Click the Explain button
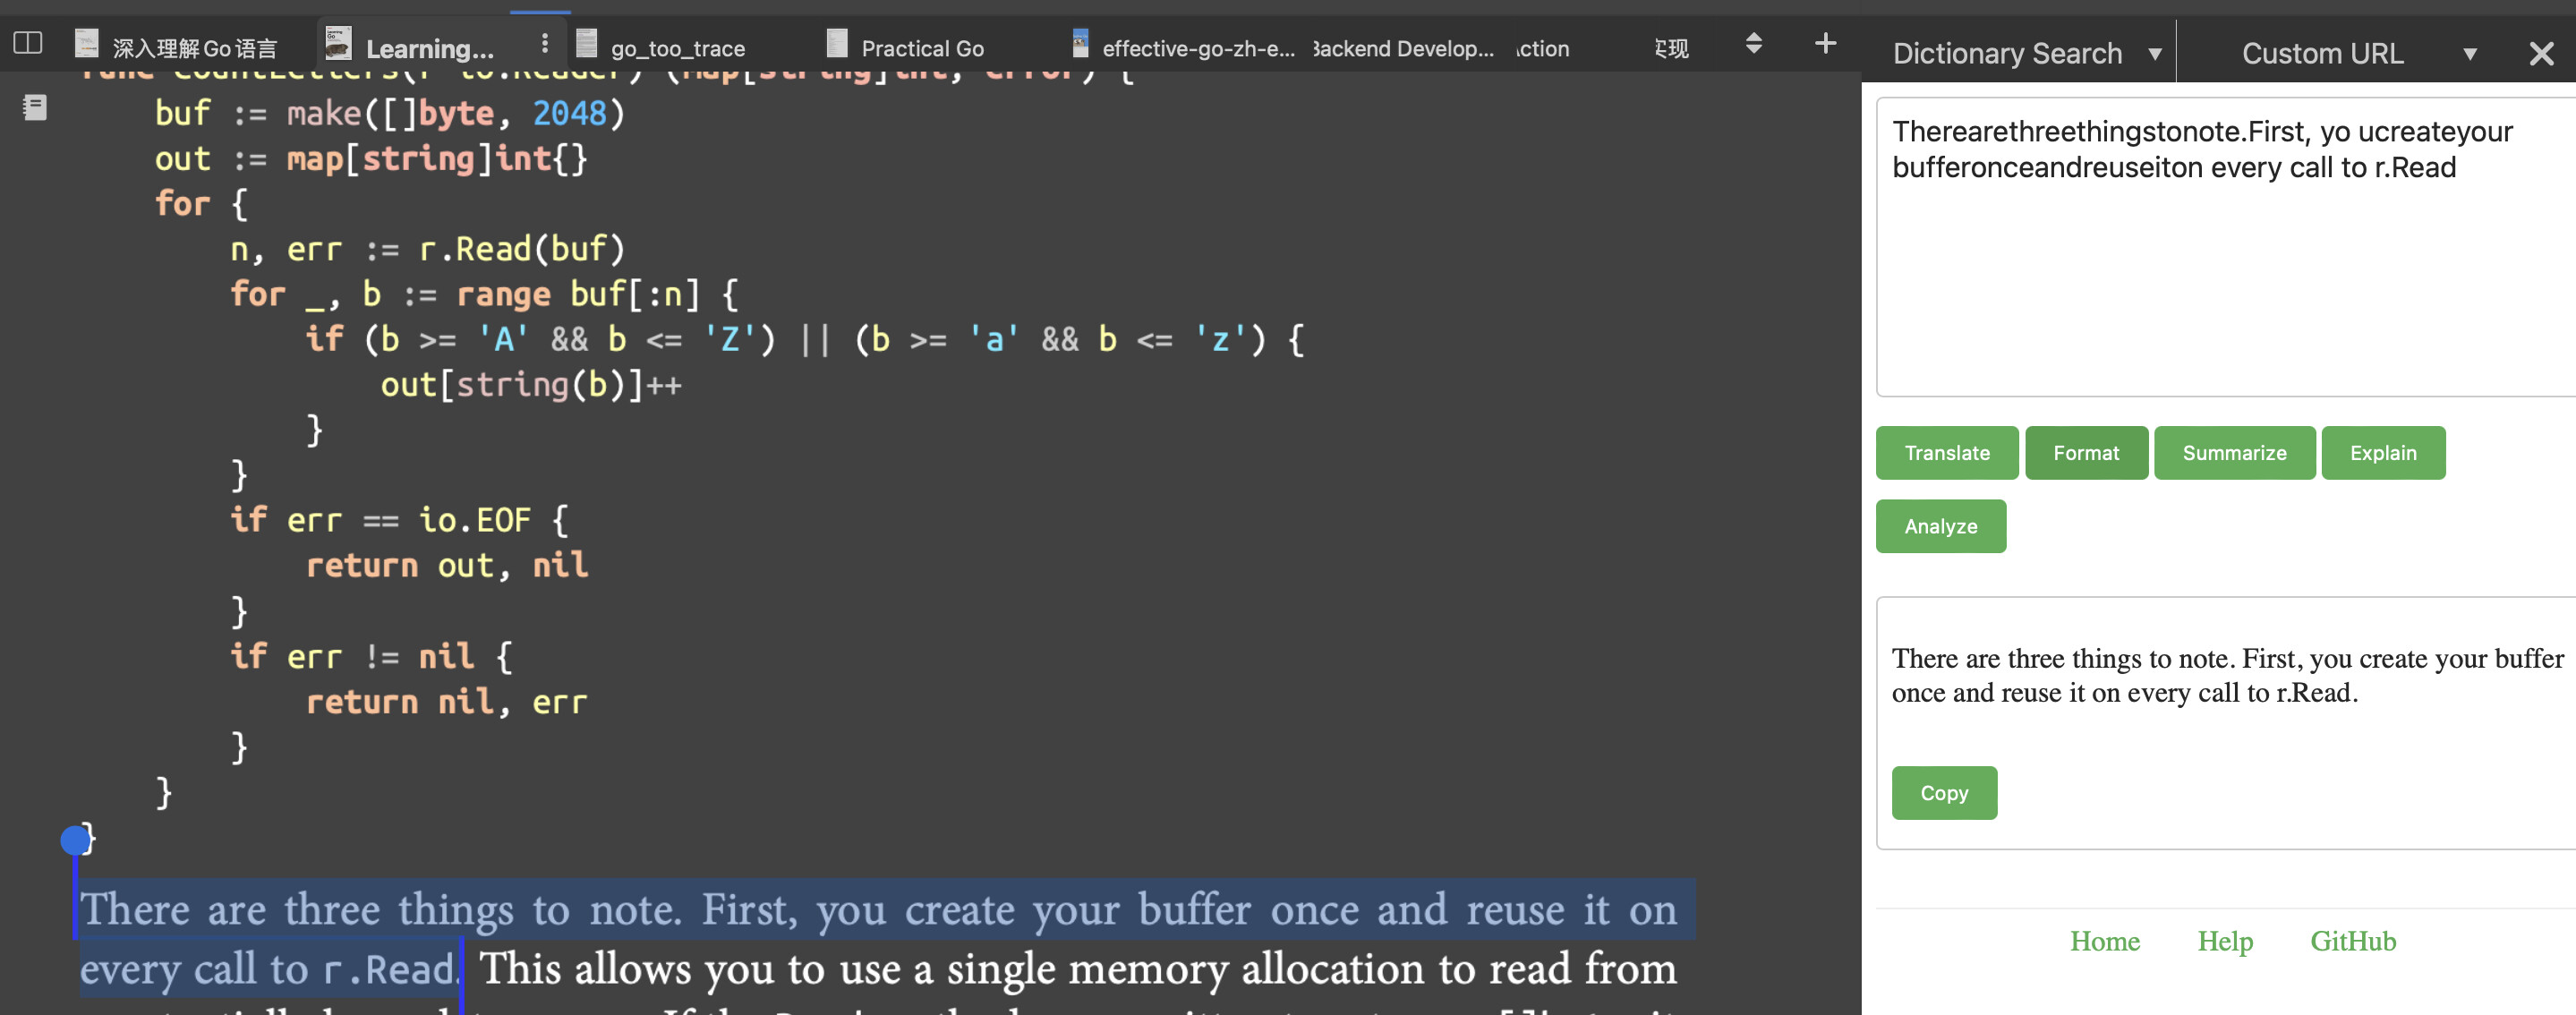The height and width of the screenshot is (1015, 2576). coord(2383,453)
